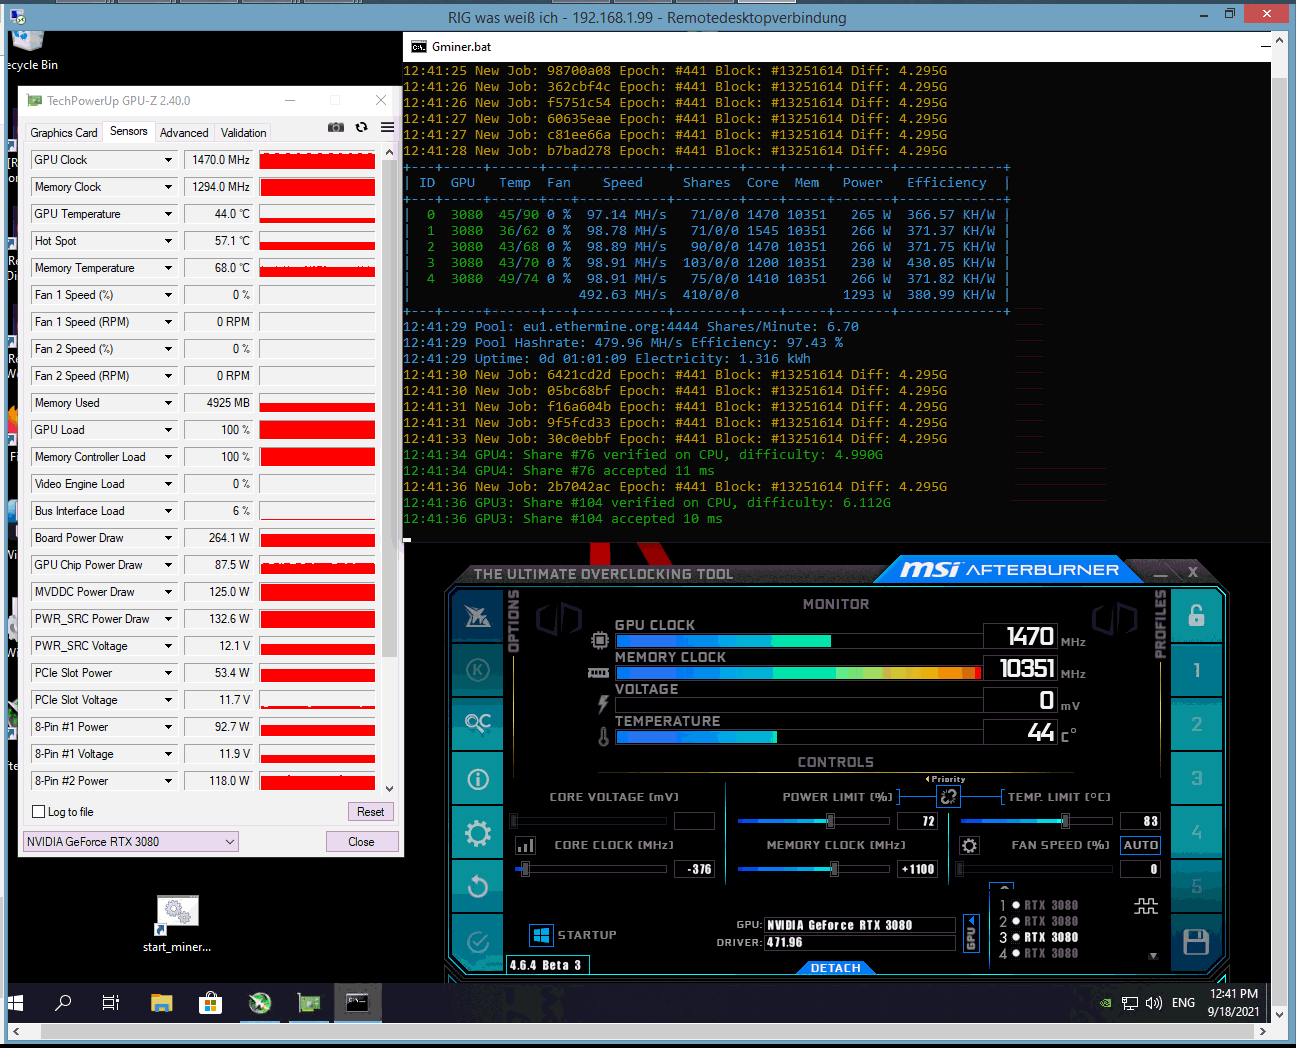
Task: Click the Memory Clock slider handle in Controls
Action: [834, 869]
